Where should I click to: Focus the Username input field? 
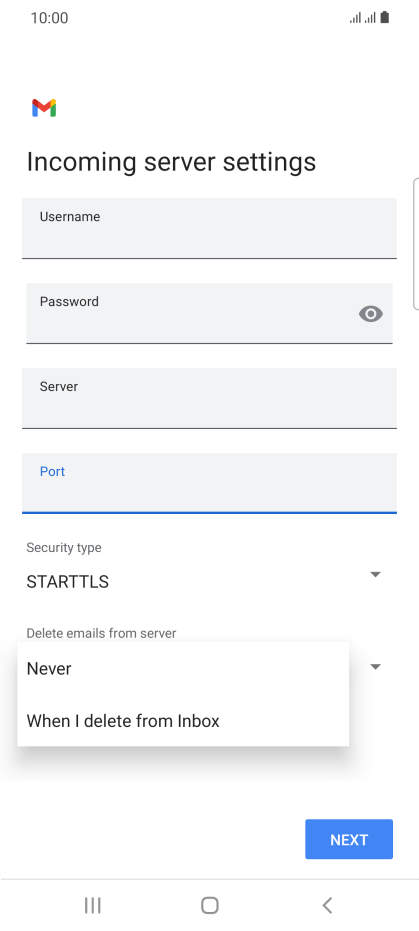[210, 229]
